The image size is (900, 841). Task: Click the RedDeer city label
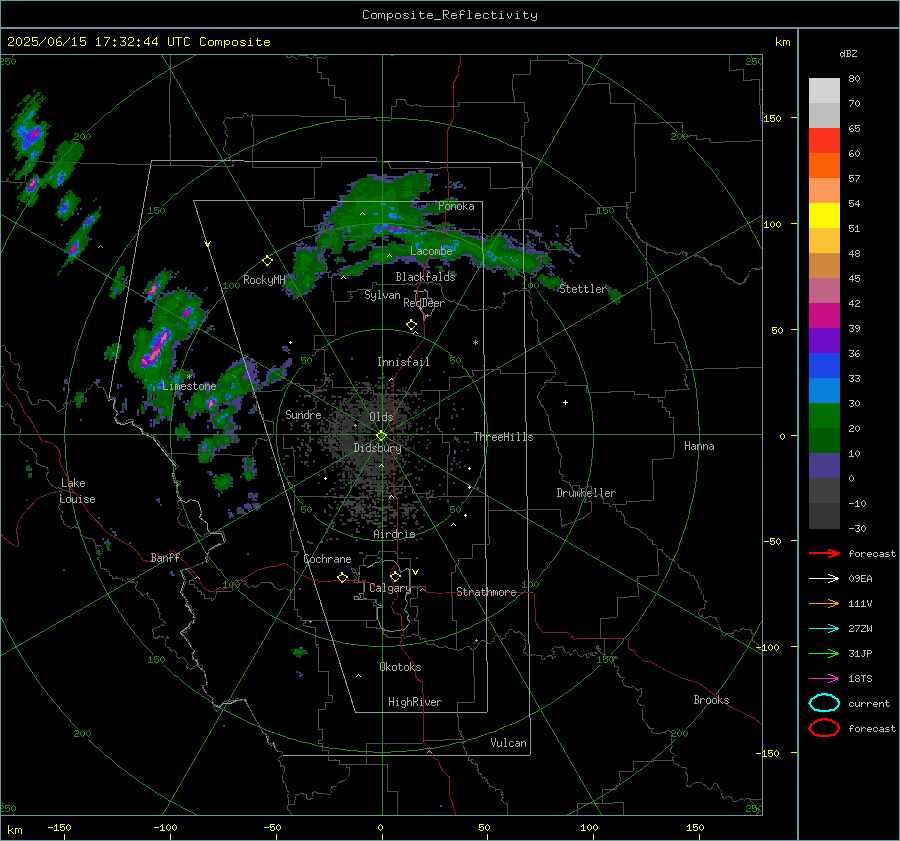[424, 303]
